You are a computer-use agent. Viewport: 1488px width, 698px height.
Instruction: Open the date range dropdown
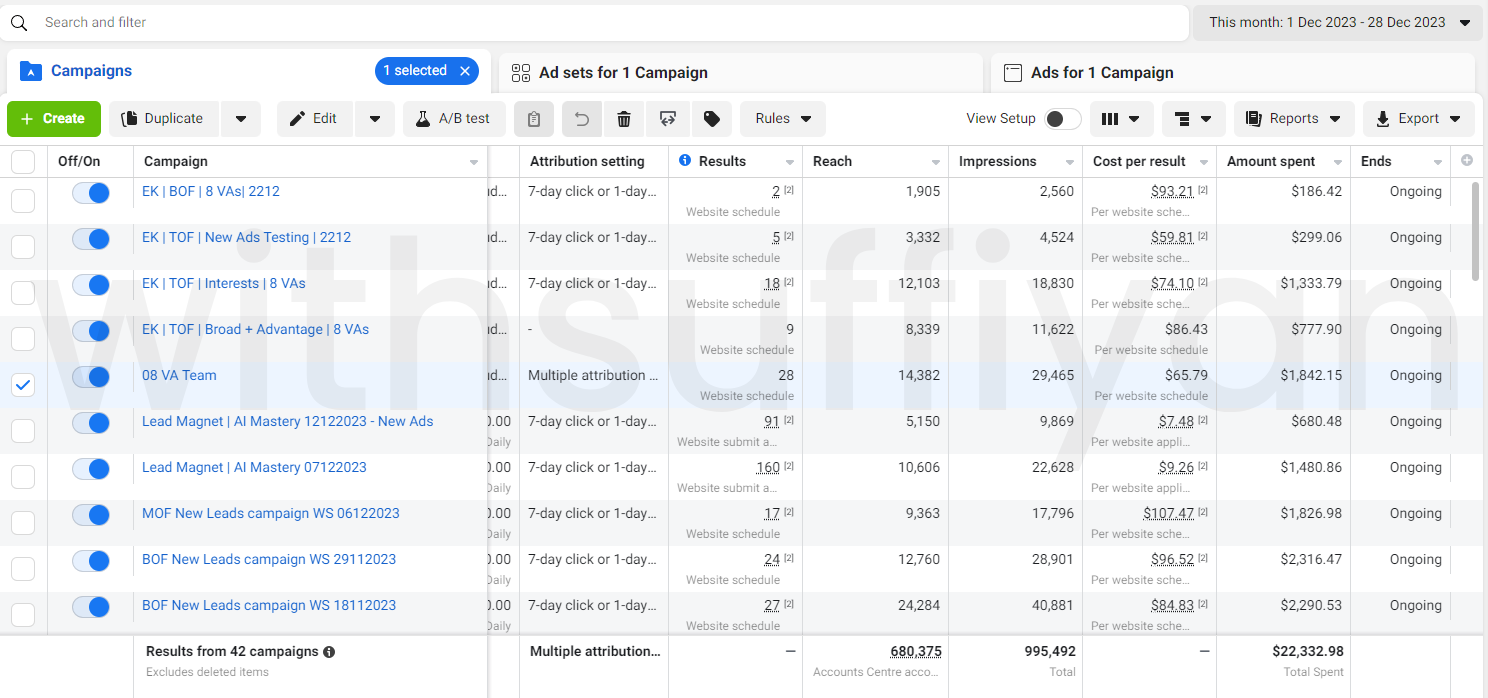1338,22
